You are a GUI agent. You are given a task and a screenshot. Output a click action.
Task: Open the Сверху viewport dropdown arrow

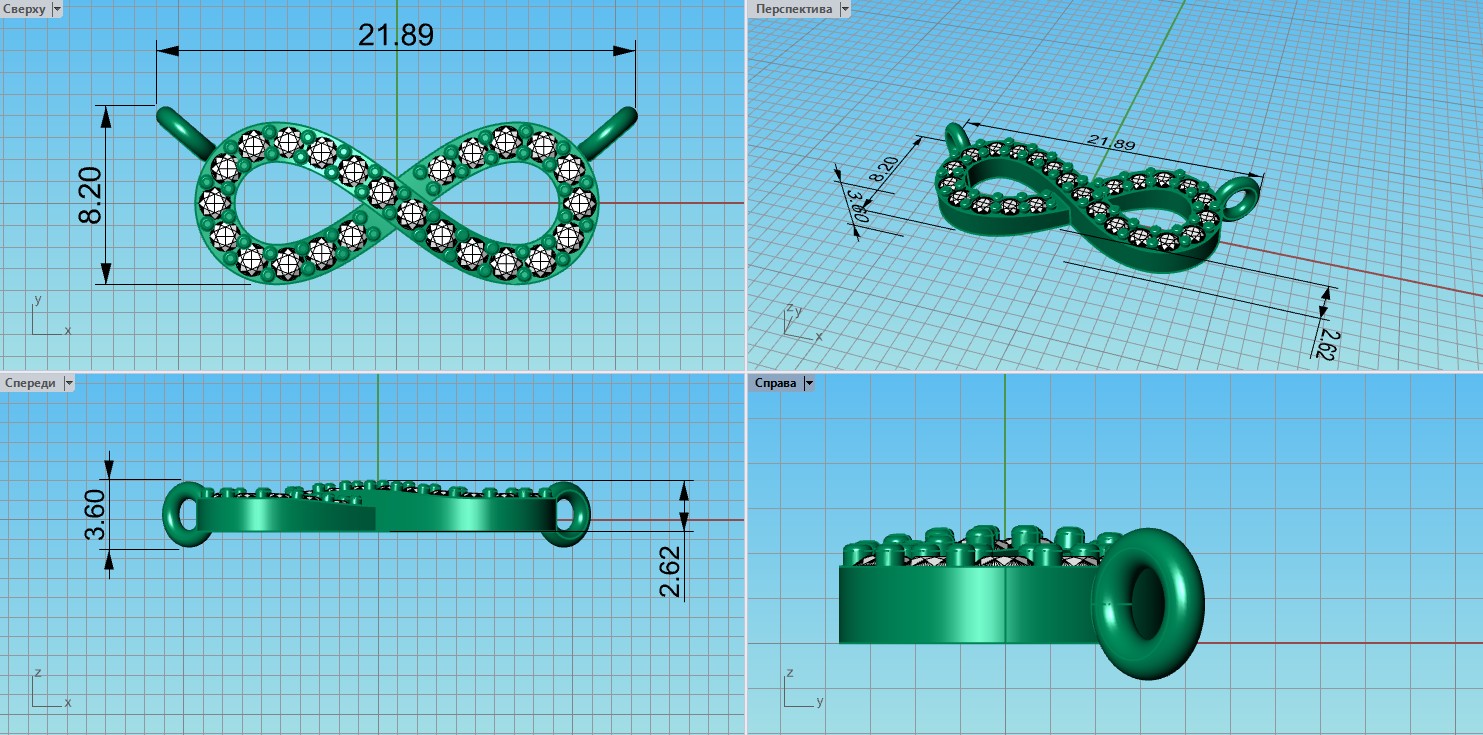[x=56, y=9]
